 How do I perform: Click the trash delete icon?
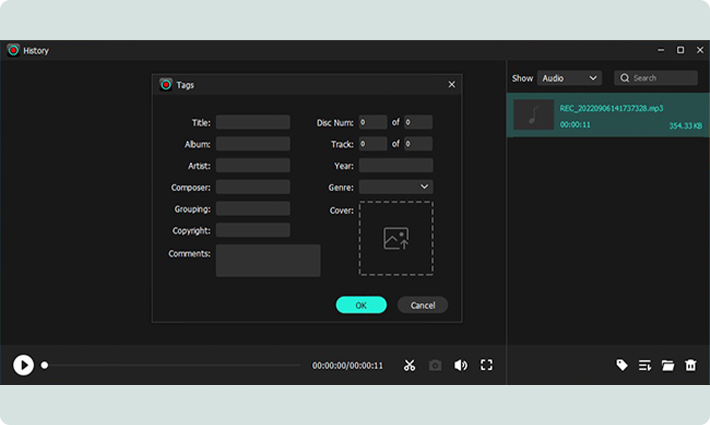[691, 365]
